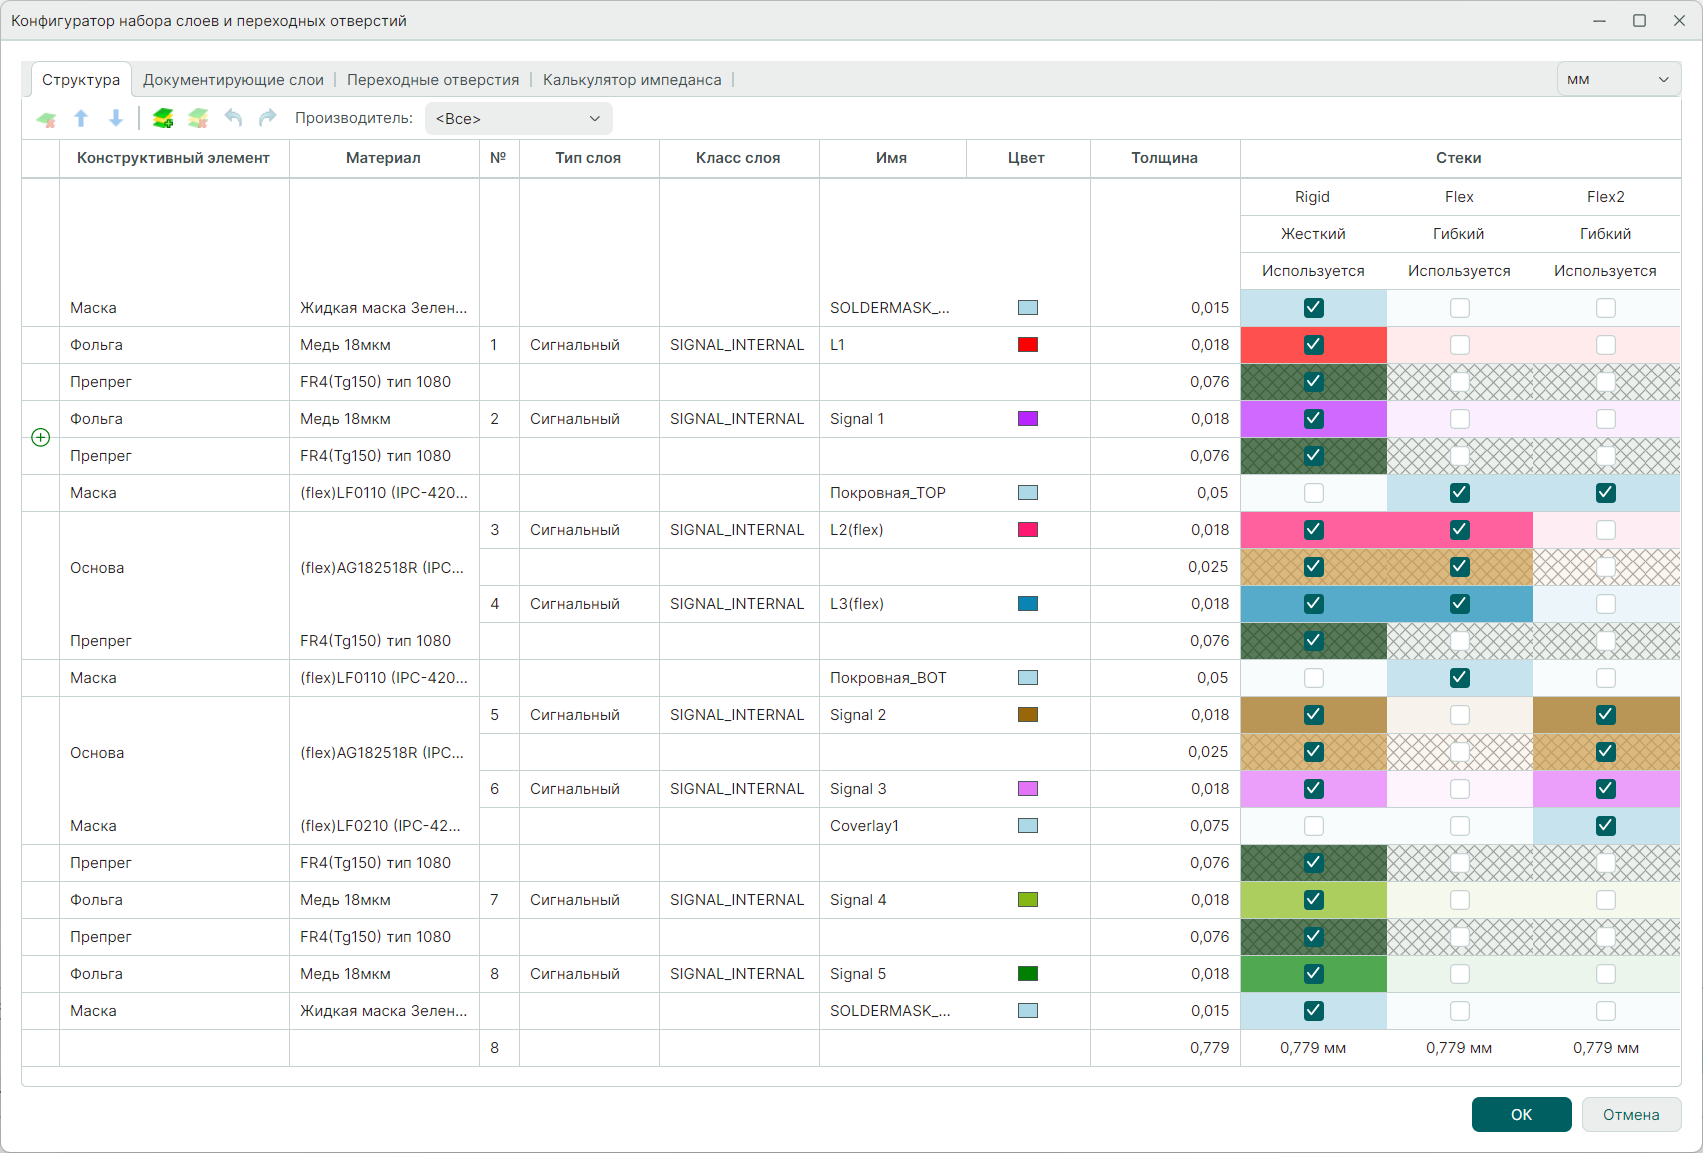
Task: Click the Отмена button
Action: pos(1630,1114)
